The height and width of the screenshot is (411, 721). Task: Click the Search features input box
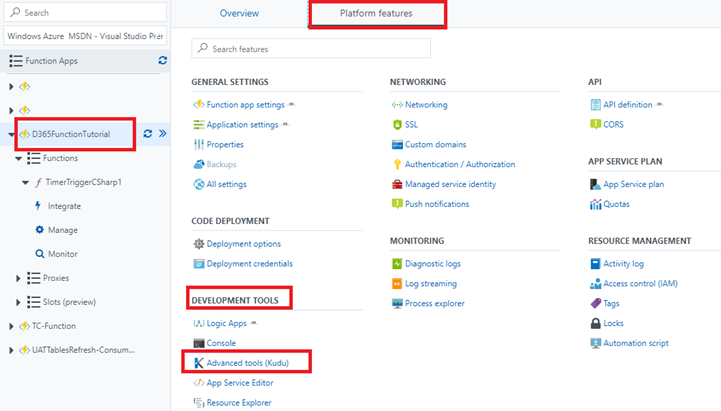tap(315, 49)
